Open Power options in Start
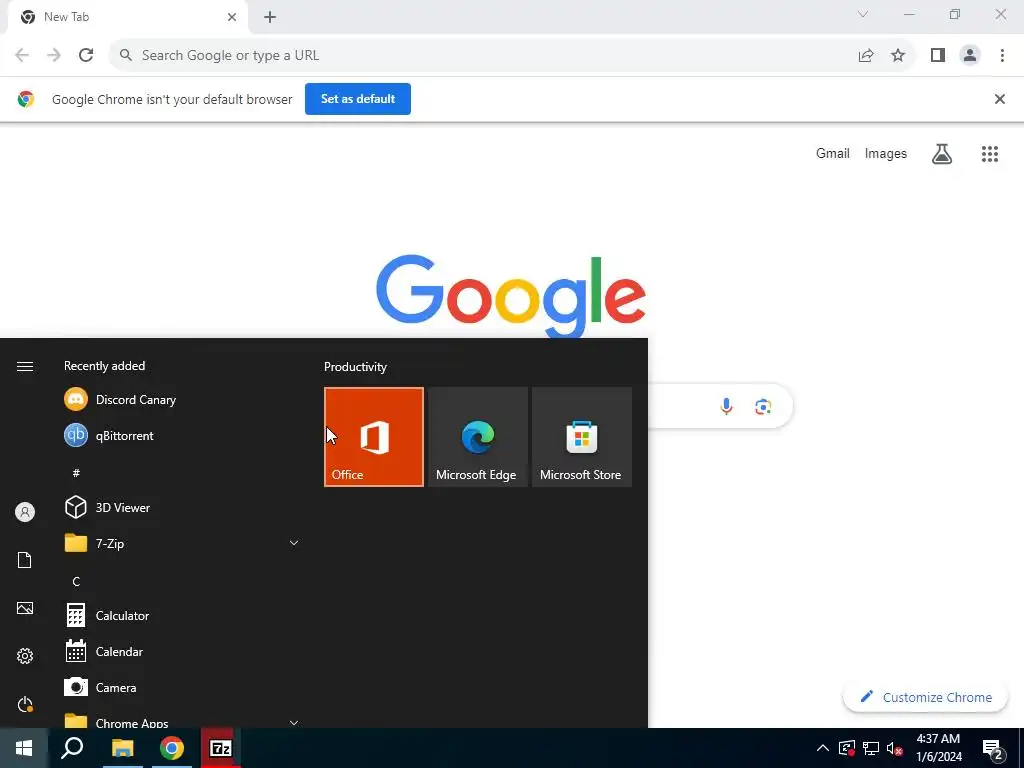Viewport: 1024px width, 768px height. 25,705
